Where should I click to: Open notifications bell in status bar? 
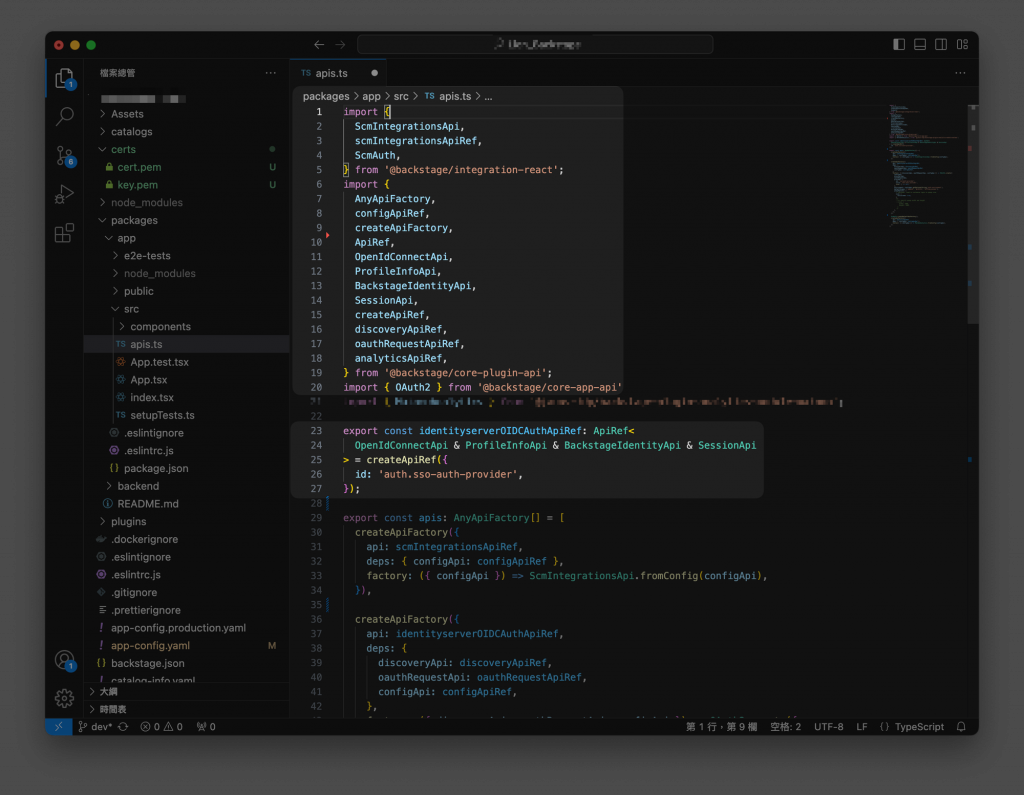pyautogui.click(x=961, y=726)
